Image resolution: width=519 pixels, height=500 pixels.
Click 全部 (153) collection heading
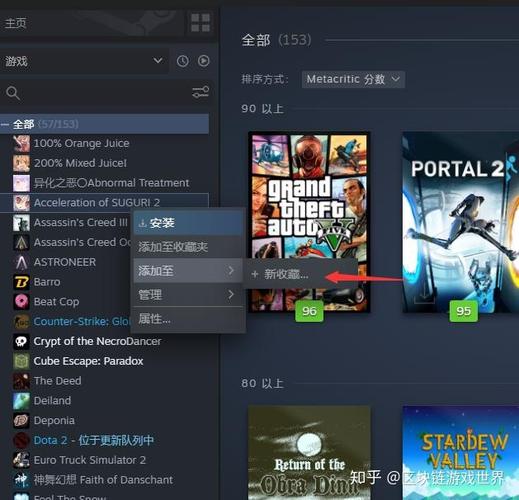click(x=276, y=40)
